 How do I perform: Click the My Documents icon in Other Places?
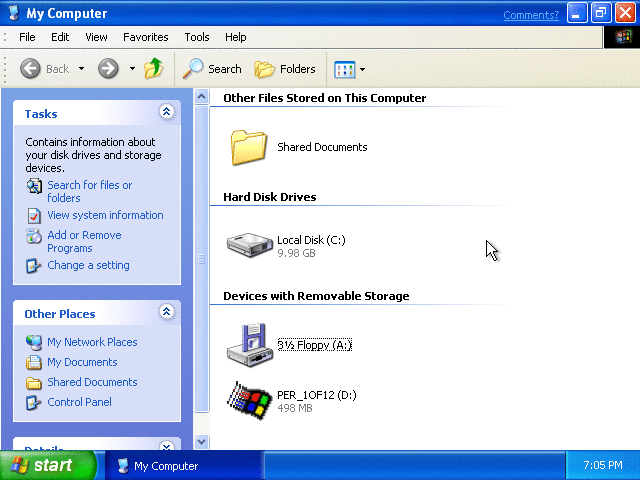coord(34,362)
